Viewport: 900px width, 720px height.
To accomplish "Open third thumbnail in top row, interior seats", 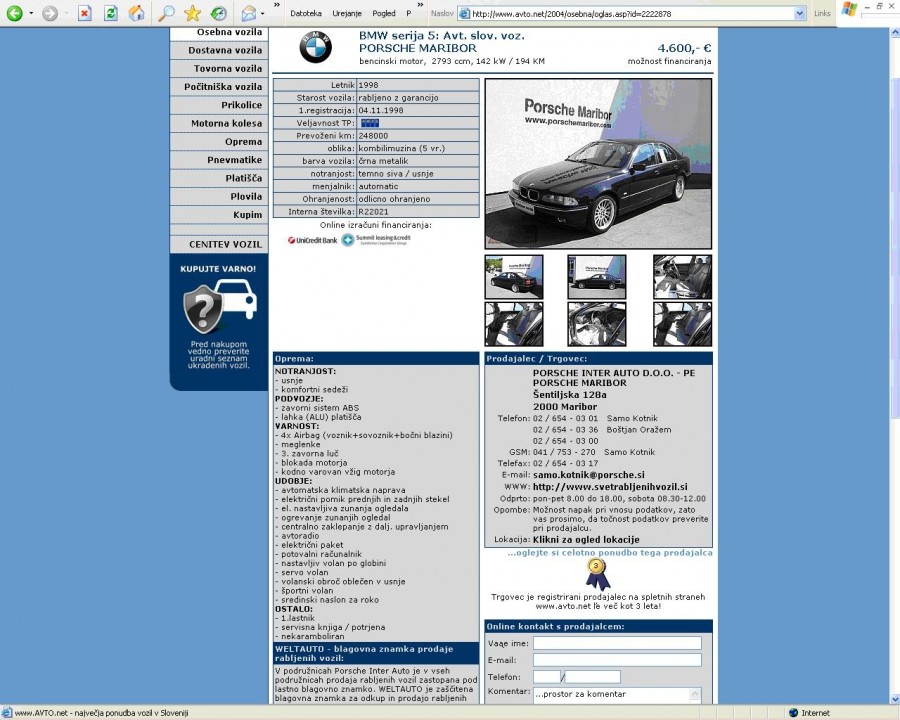I will coord(682,277).
